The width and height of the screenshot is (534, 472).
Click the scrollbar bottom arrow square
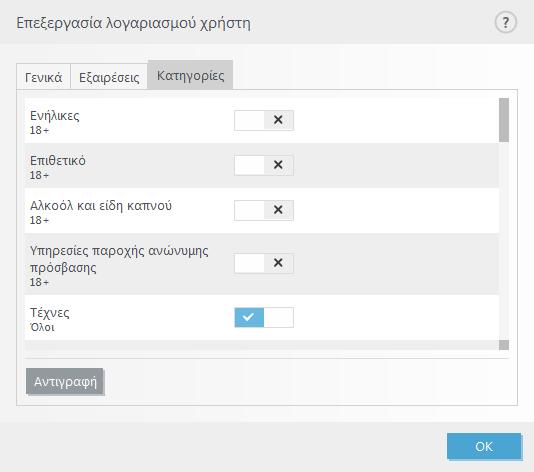point(504,345)
